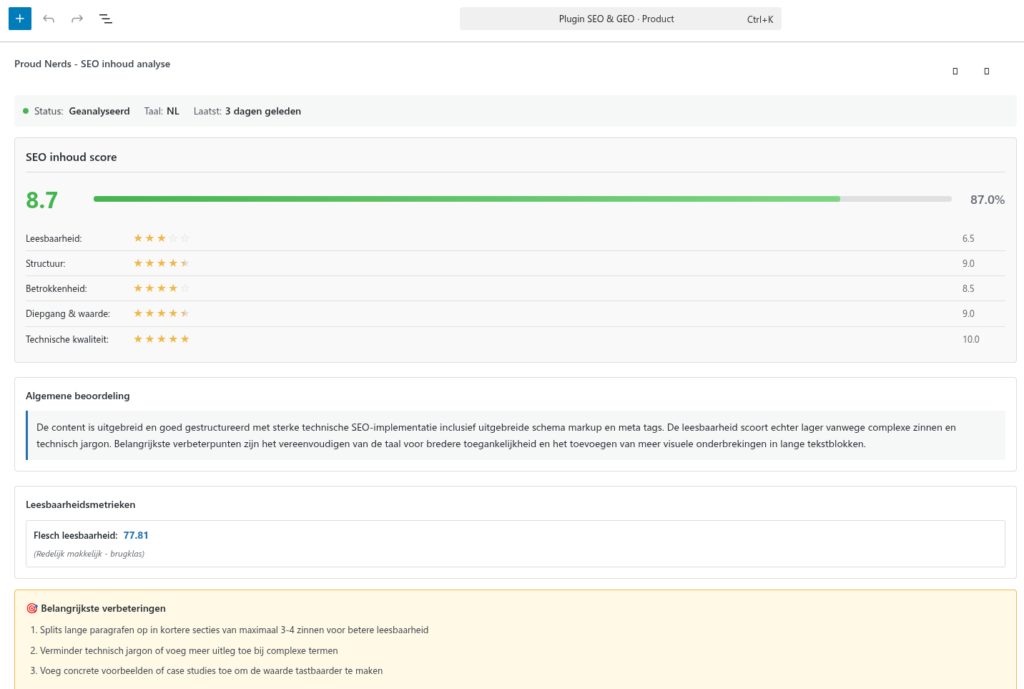Open the document overview list icon
The width and height of the screenshot is (1024, 689).
[105, 18]
